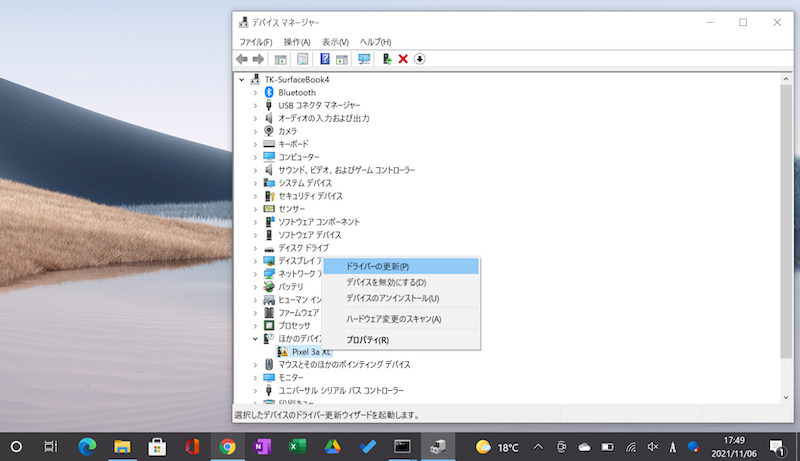800x461 pixels.
Task: Choose デバイスのアンインストール(U) from context menu
Action: [392, 298]
